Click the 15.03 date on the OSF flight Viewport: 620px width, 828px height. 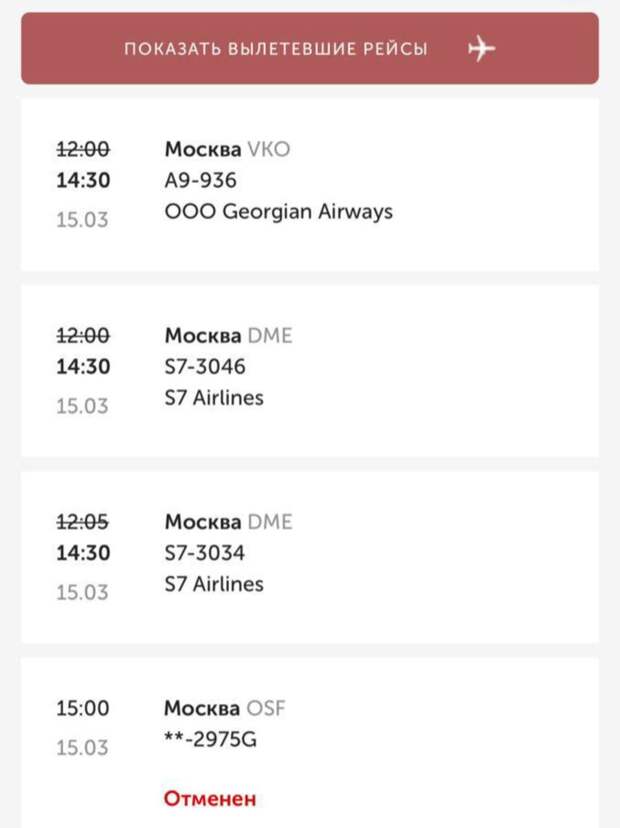[82, 748]
